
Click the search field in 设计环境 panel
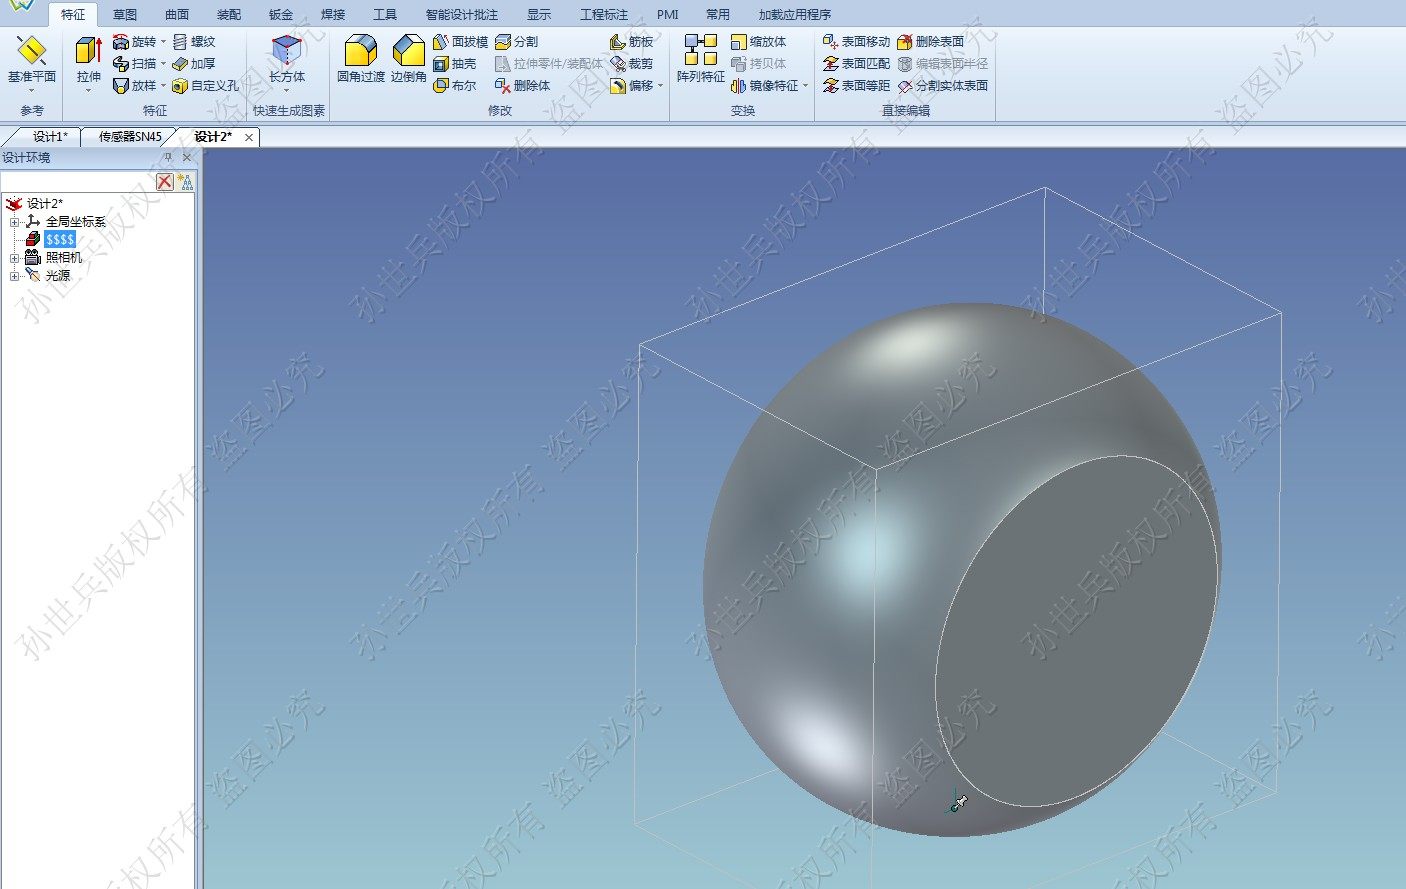(x=75, y=181)
